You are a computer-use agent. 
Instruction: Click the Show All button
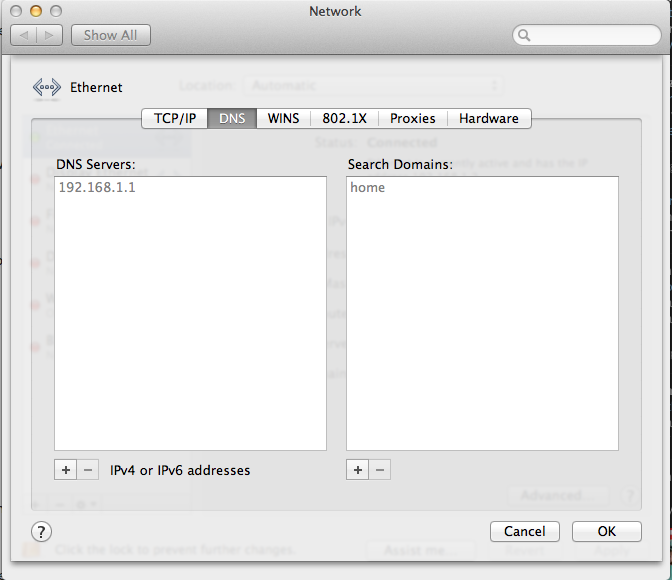tap(110, 35)
